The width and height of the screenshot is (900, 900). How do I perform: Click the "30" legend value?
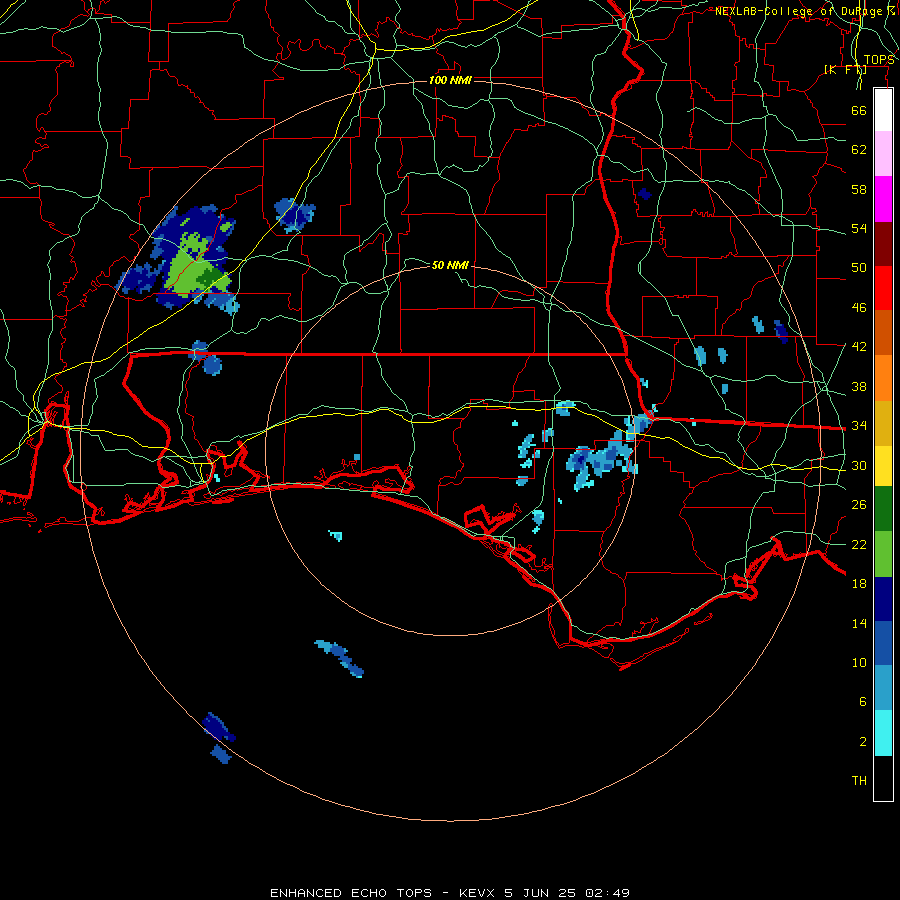[x=859, y=465]
